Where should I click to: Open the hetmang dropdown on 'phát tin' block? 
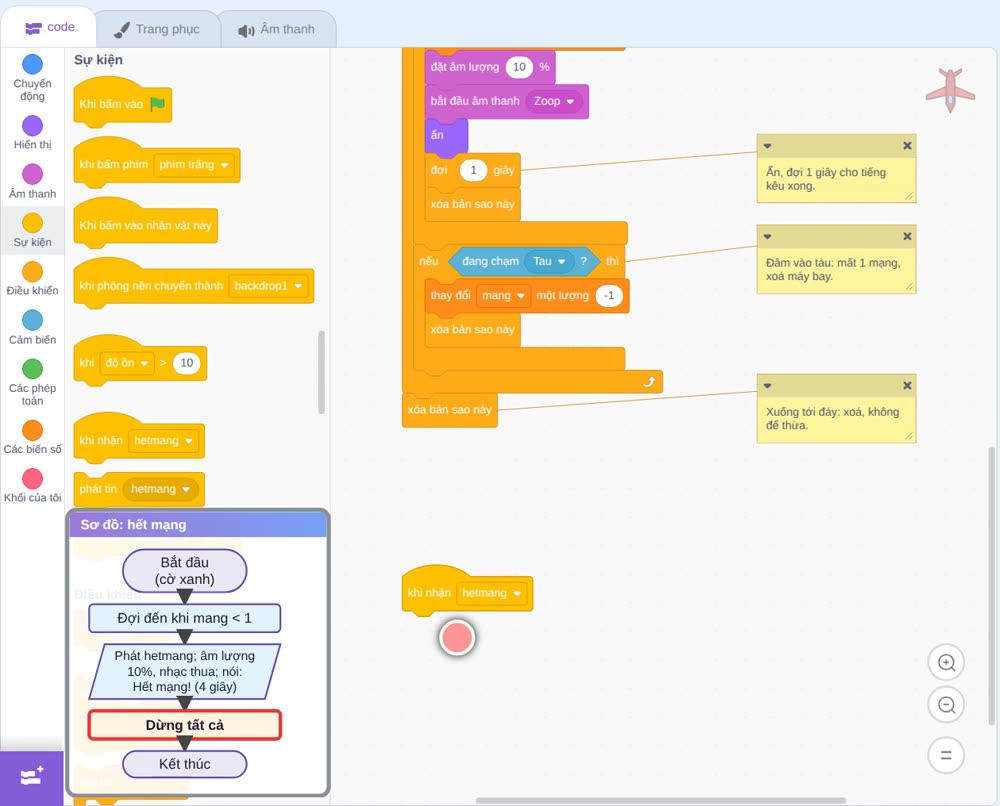(160, 489)
